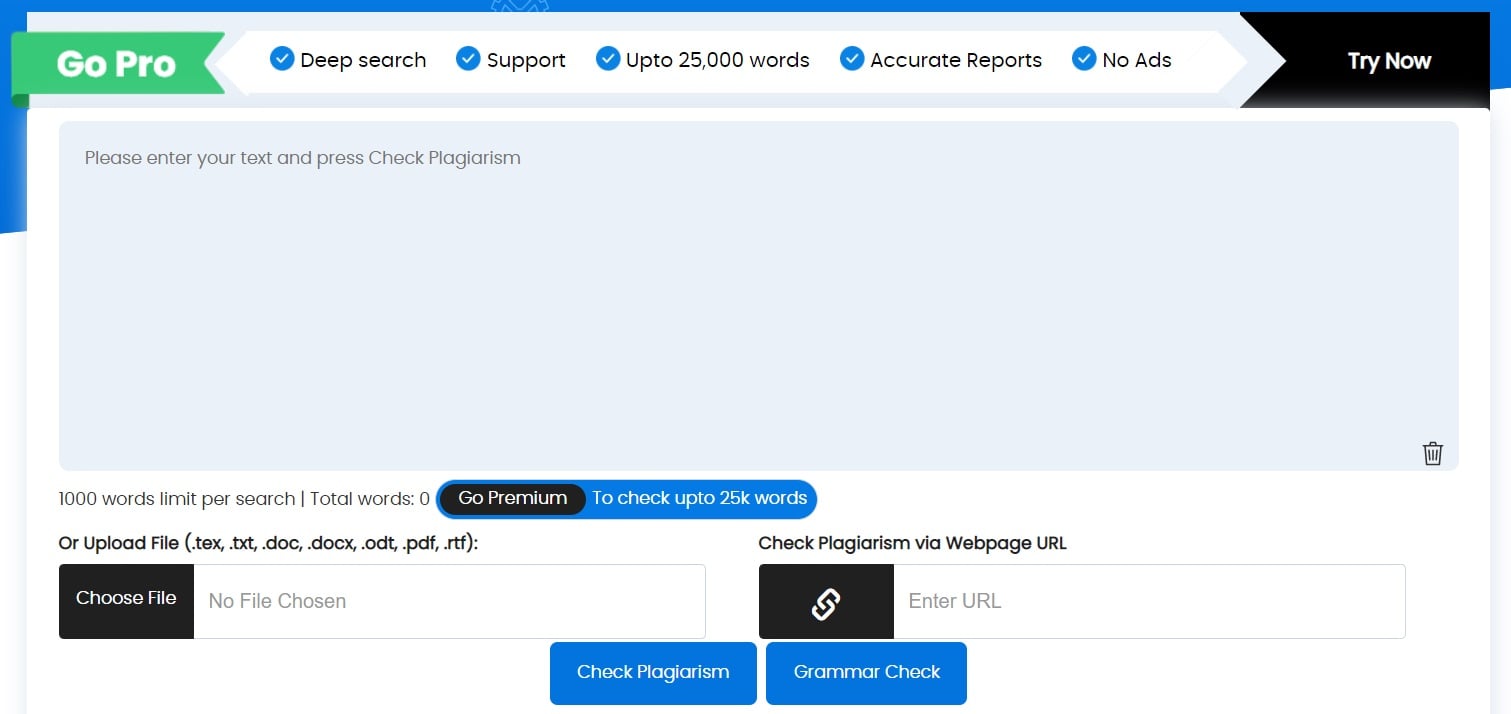
Task: Click the No File Chosen field
Action: [449, 602]
